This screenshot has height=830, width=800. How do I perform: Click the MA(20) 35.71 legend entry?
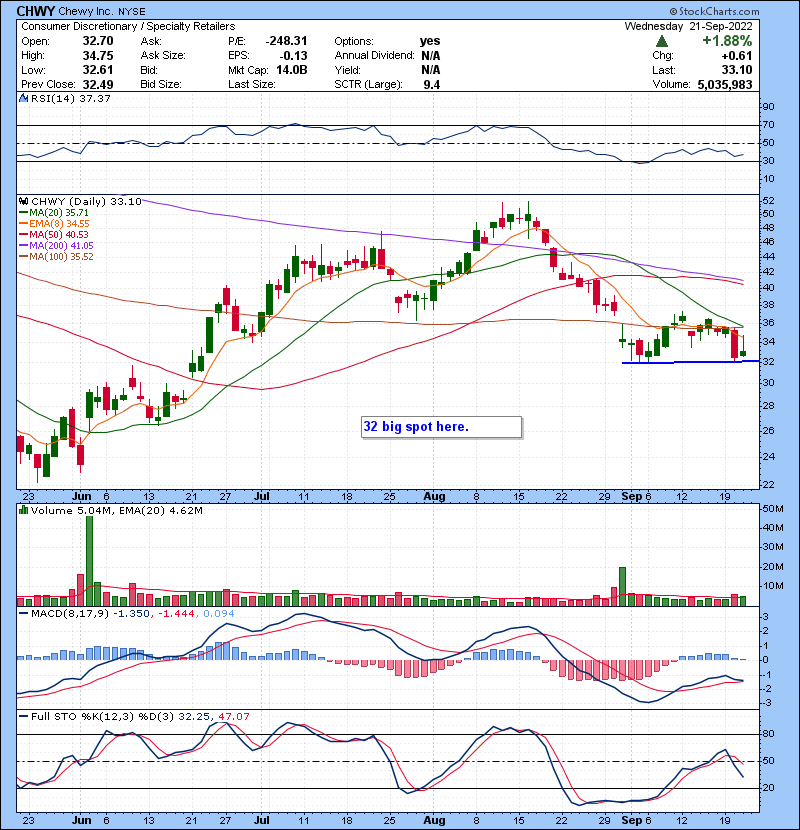tap(54, 213)
